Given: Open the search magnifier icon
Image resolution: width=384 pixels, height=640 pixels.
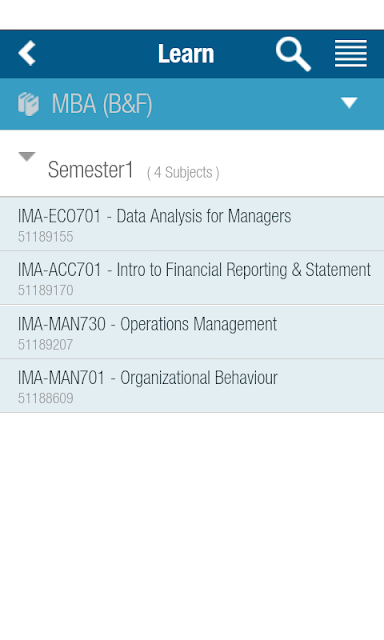Looking at the screenshot, I should click(293, 54).
